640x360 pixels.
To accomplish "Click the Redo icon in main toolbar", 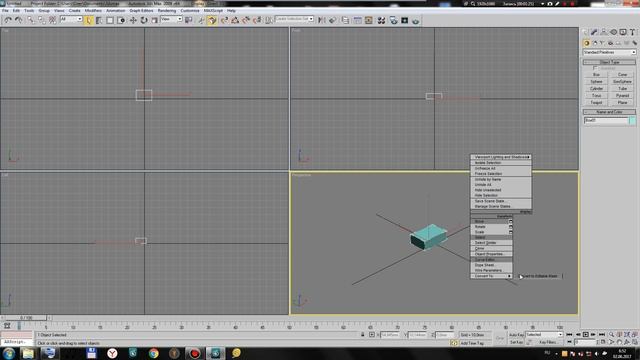I will 19,20.
